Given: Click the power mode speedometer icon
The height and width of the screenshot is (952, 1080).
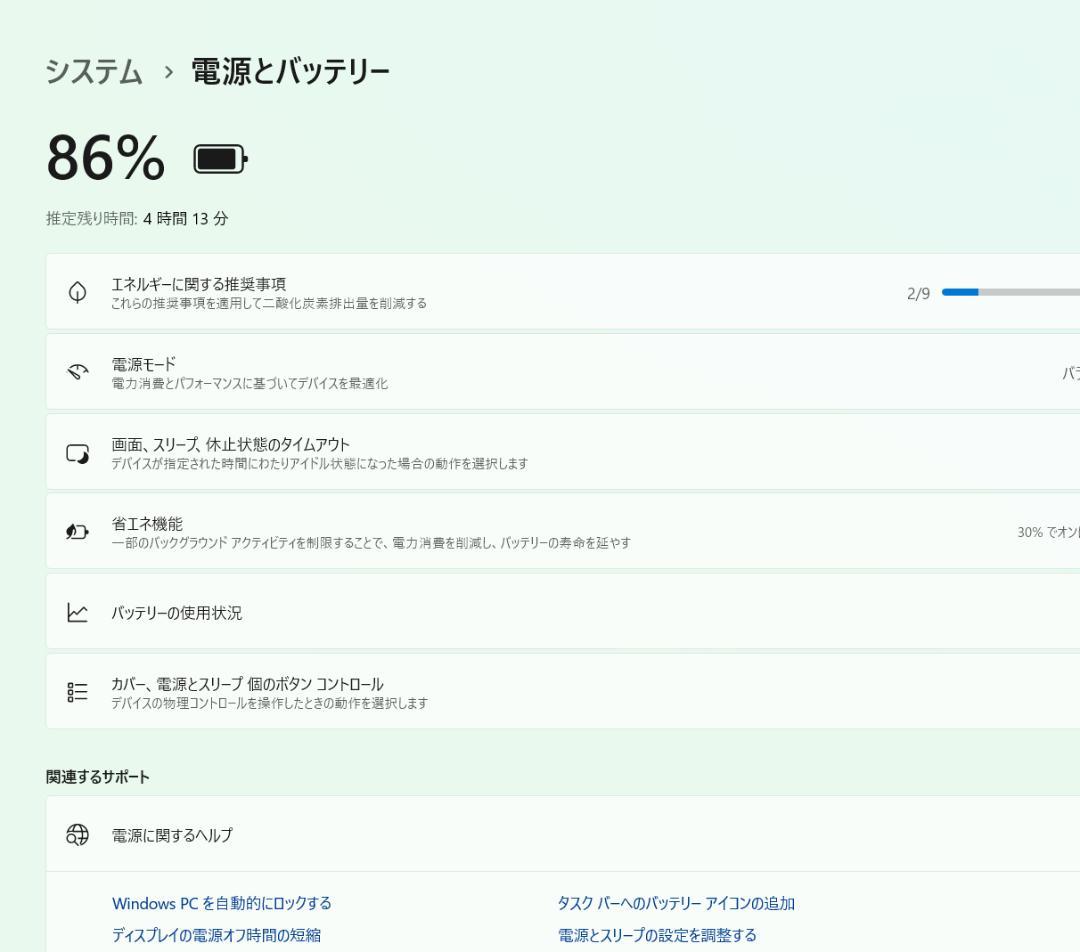Looking at the screenshot, I should 76,371.
